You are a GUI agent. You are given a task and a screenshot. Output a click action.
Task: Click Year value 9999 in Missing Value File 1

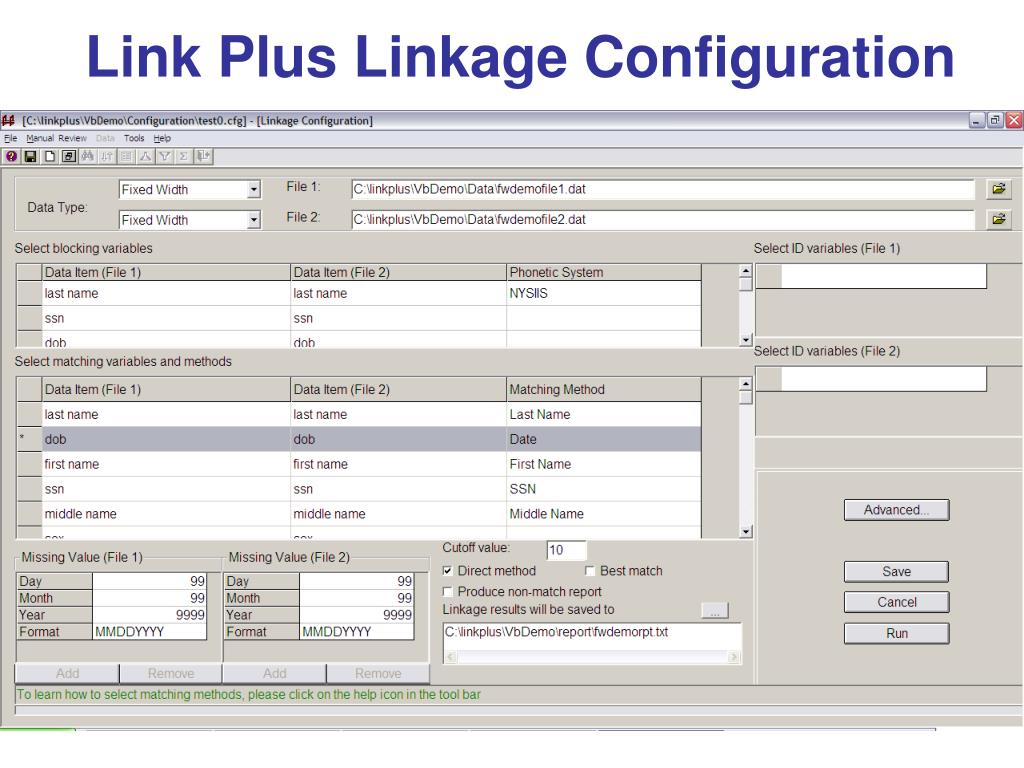tap(149, 615)
